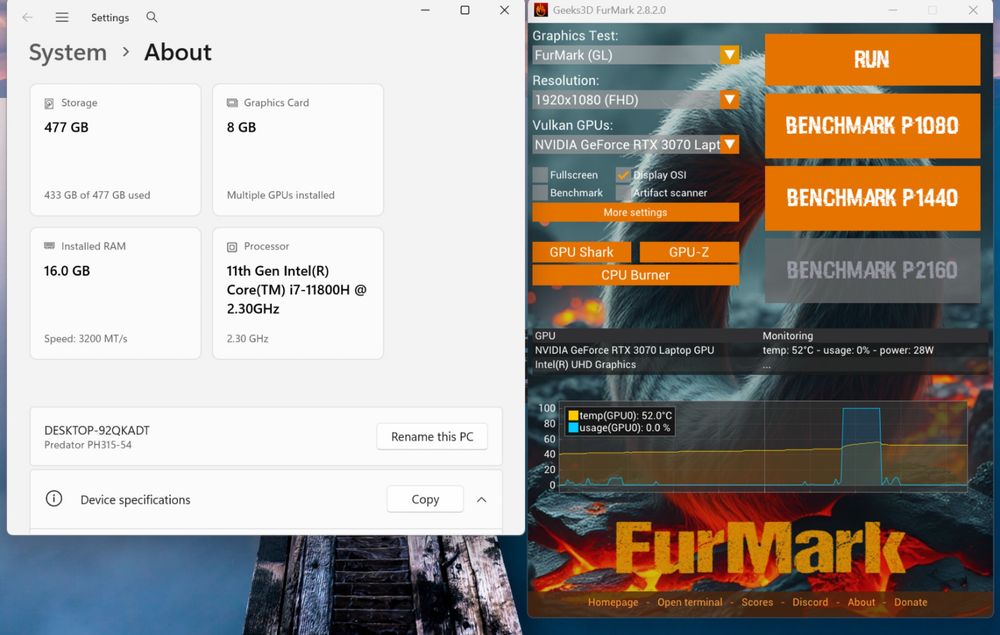Click the Storage card icon
Image resolution: width=1000 pixels, height=635 pixels.
click(49, 103)
